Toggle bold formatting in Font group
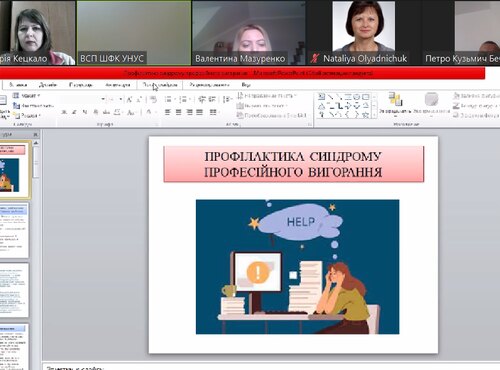The image size is (500, 370). coord(64,112)
